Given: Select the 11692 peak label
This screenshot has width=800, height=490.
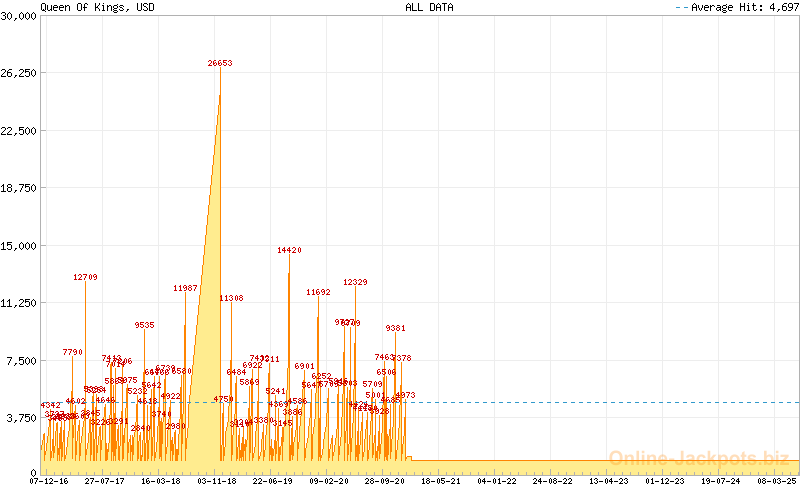Looking at the screenshot, I should pos(318,292).
